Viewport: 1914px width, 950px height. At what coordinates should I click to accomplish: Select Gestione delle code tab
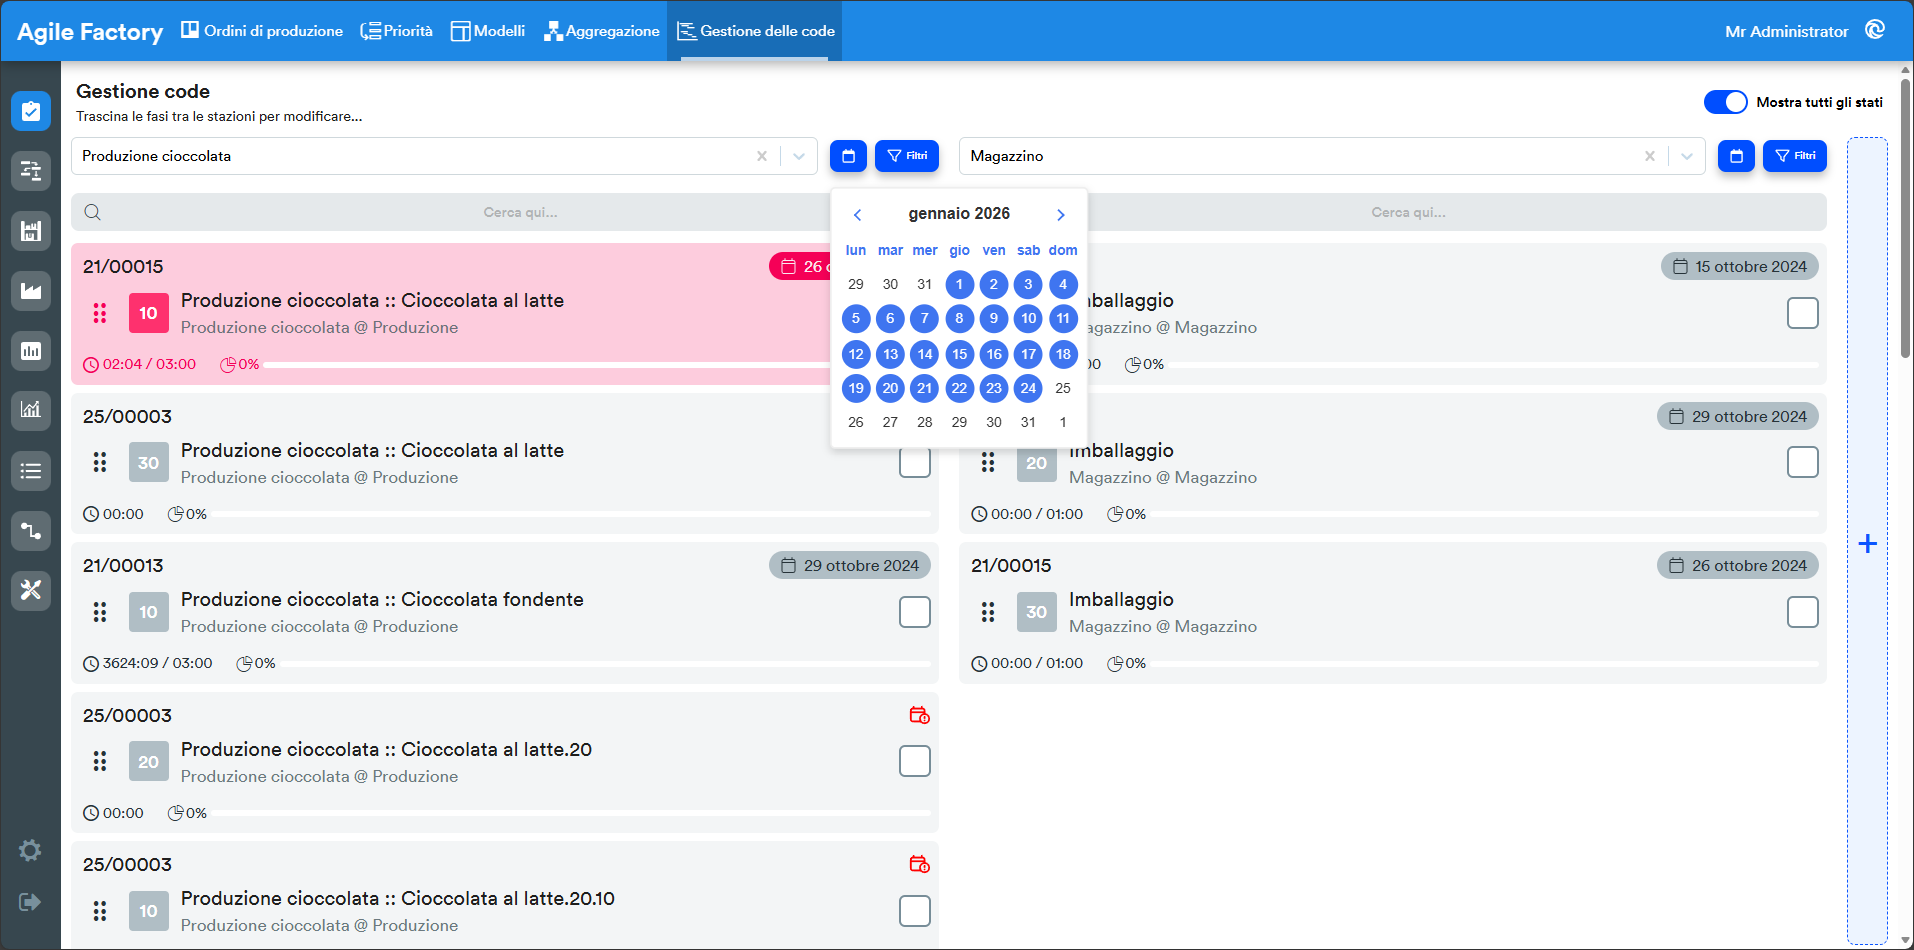(756, 31)
